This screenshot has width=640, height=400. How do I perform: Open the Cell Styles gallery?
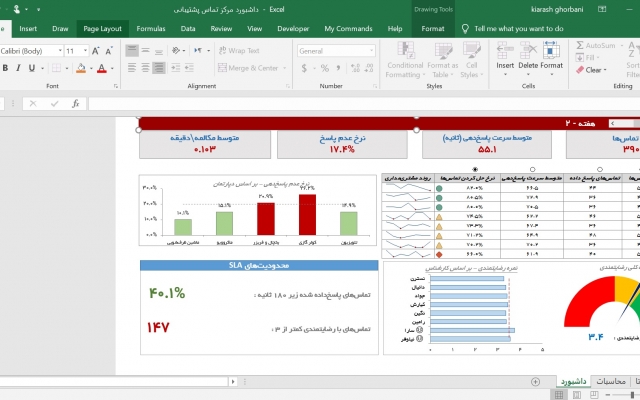(471, 60)
